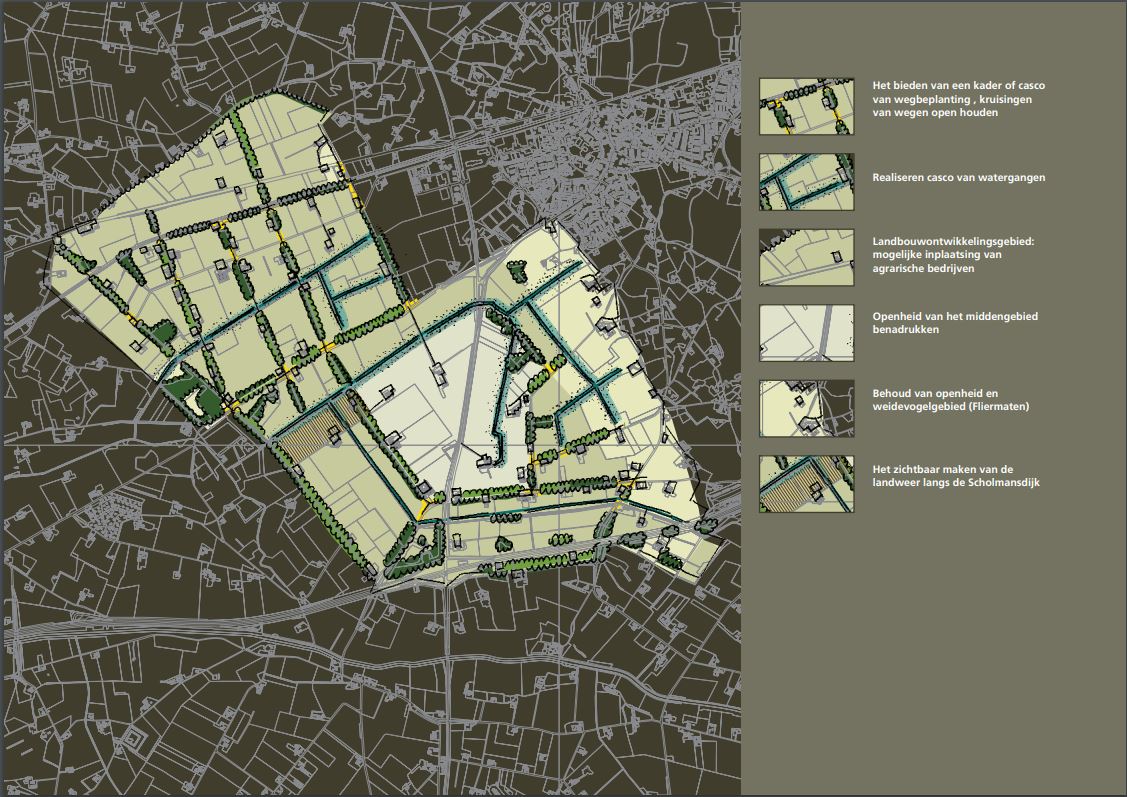
Task: Select the watergangen casco legend thumbnail
Action: coord(806,181)
